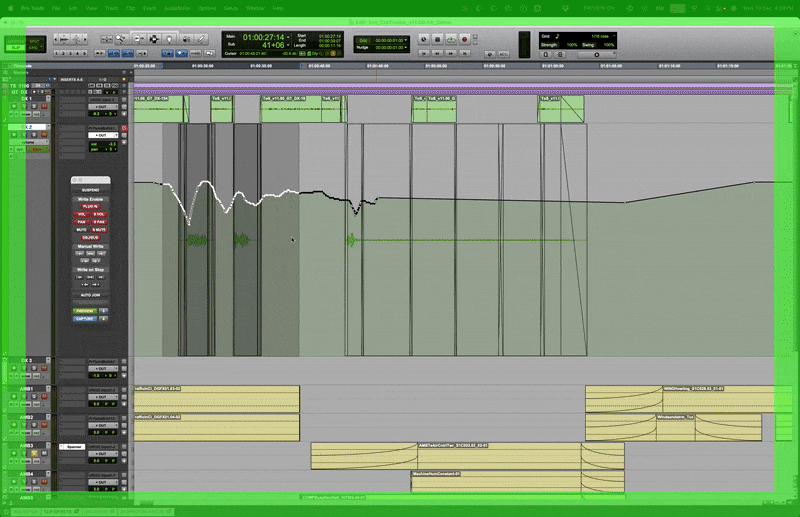
Task: Open the AudioSuite menu
Action: pos(180,8)
